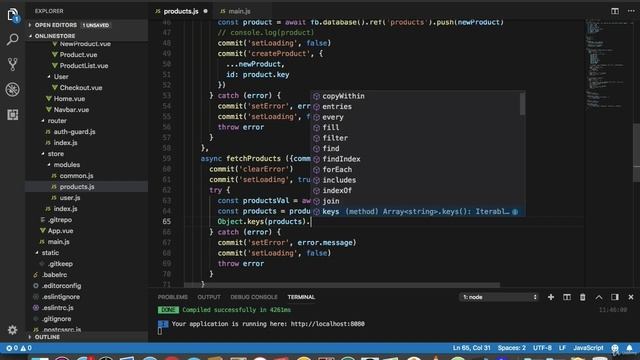Open the editor More Actions menu
Viewport: 640px width, 360px height.
coord(631,11)
